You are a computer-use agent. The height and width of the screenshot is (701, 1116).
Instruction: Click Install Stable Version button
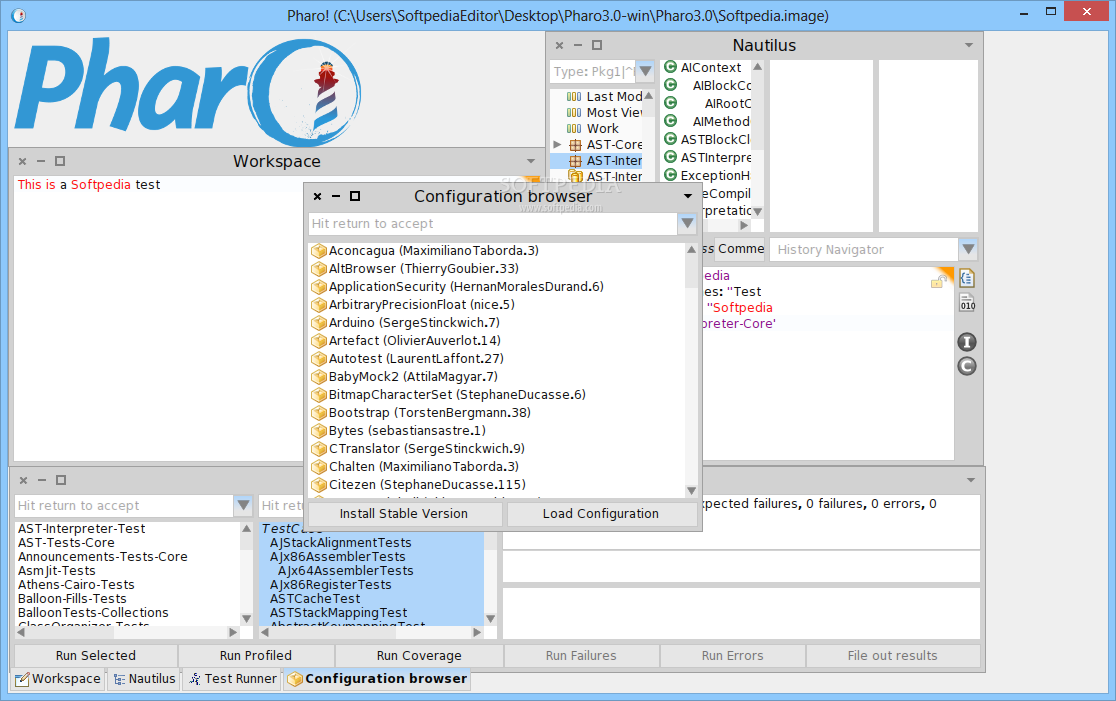pos(404,514)
